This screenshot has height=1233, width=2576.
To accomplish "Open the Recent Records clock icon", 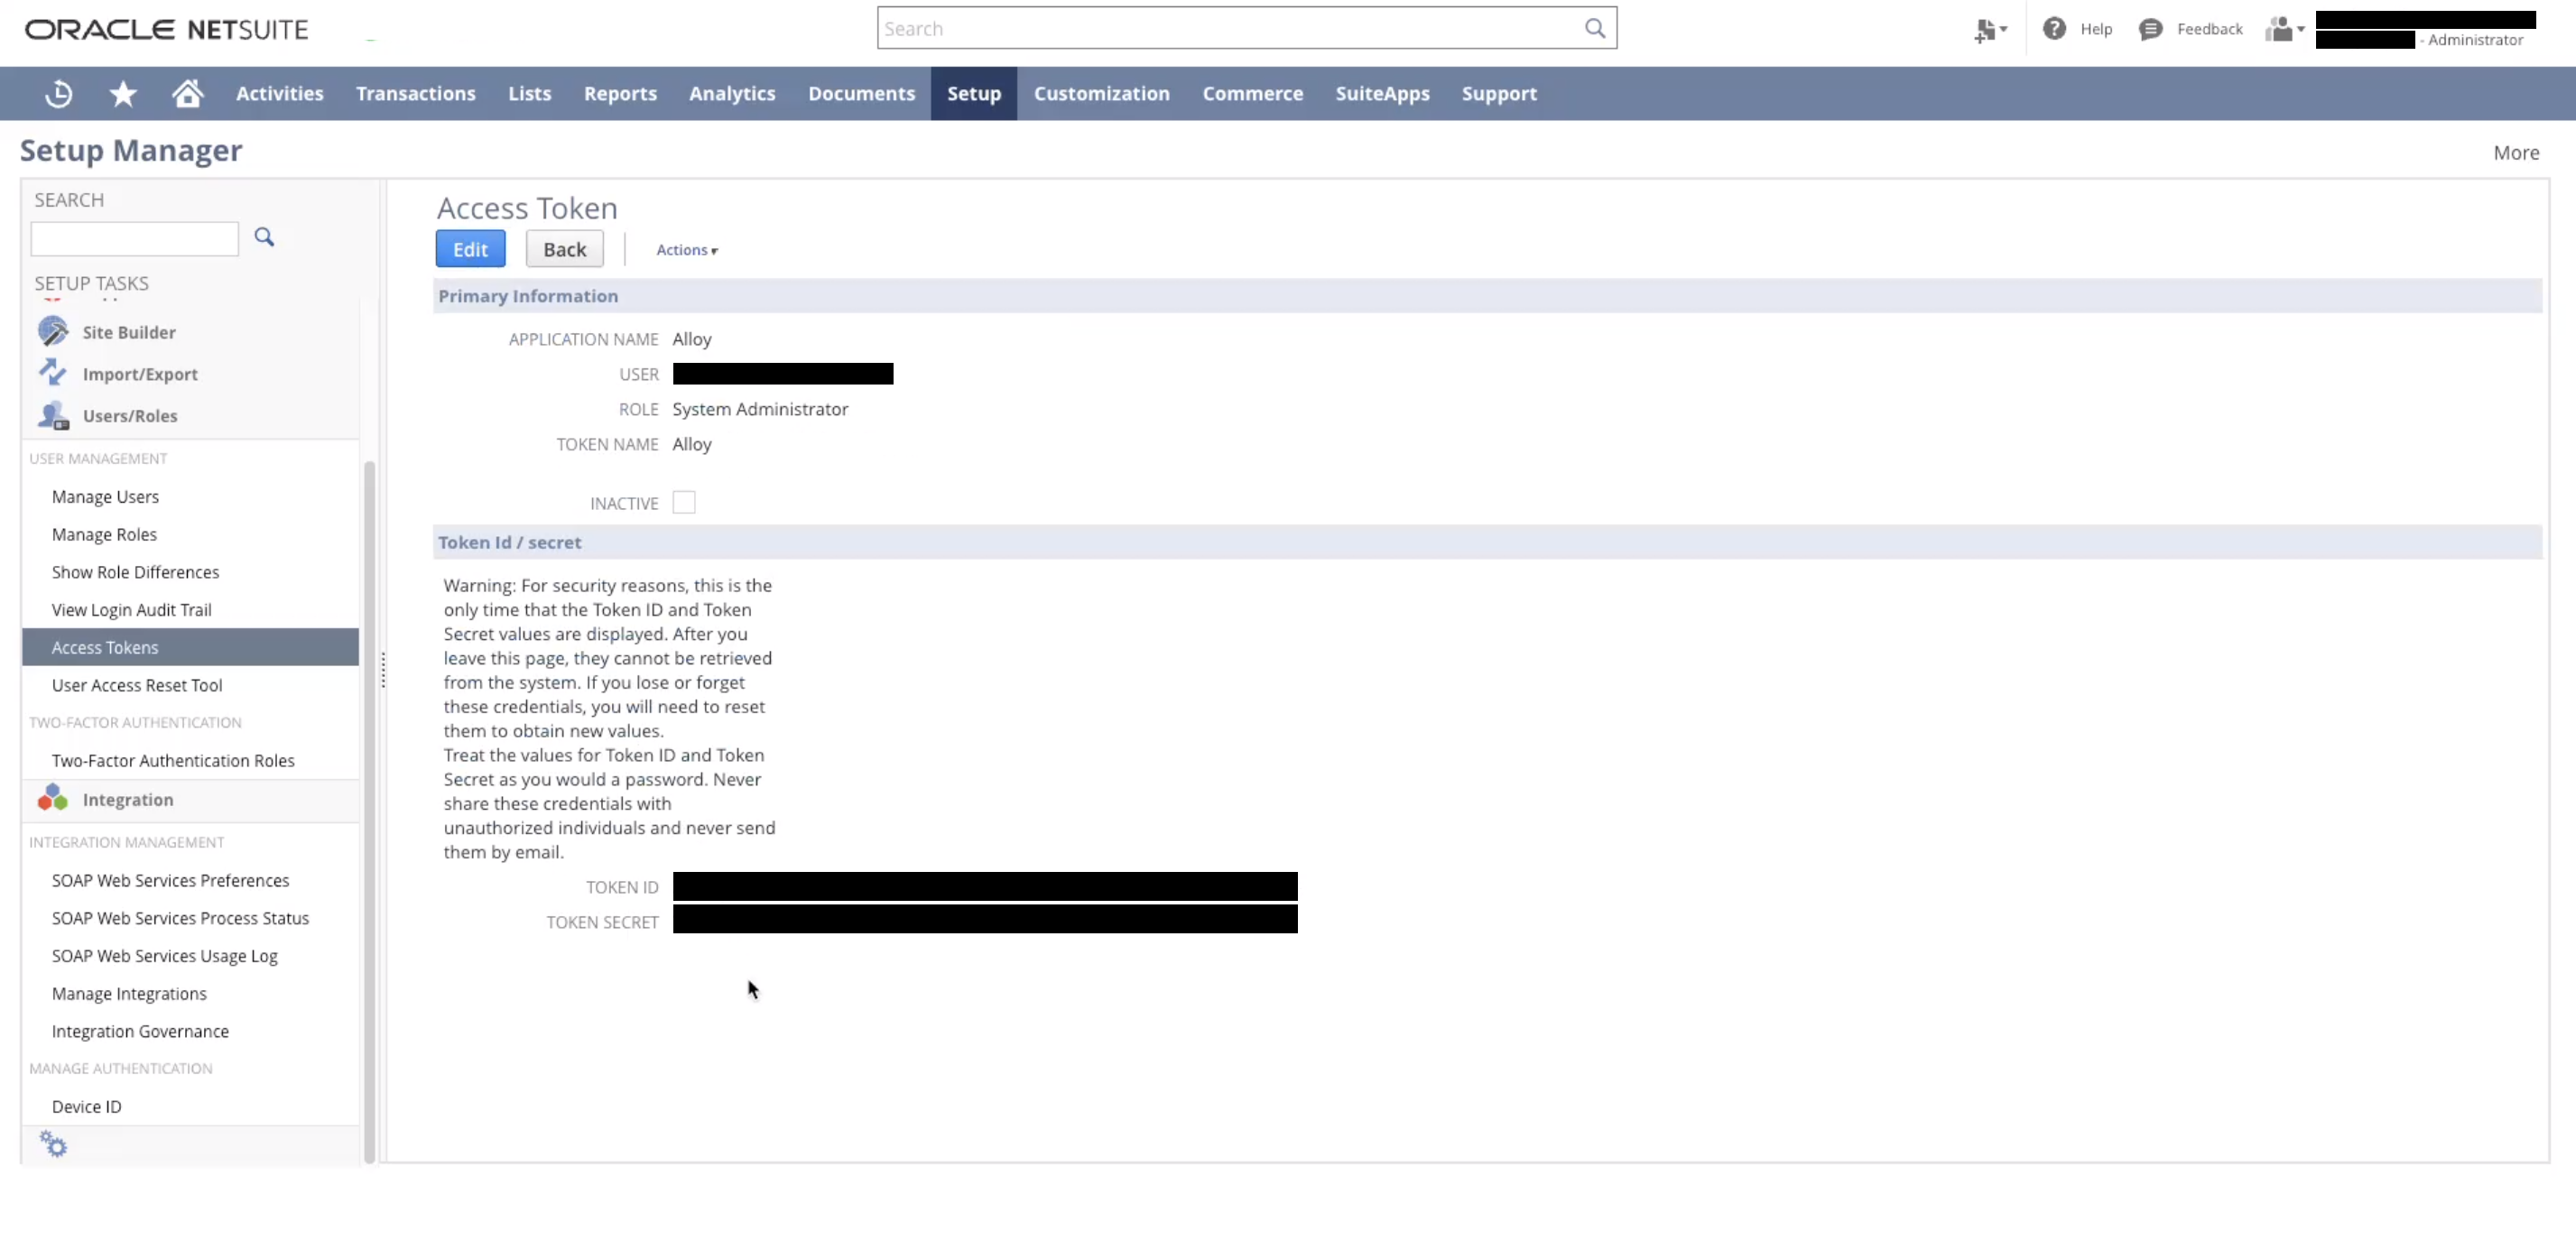I will click(59, 94).
